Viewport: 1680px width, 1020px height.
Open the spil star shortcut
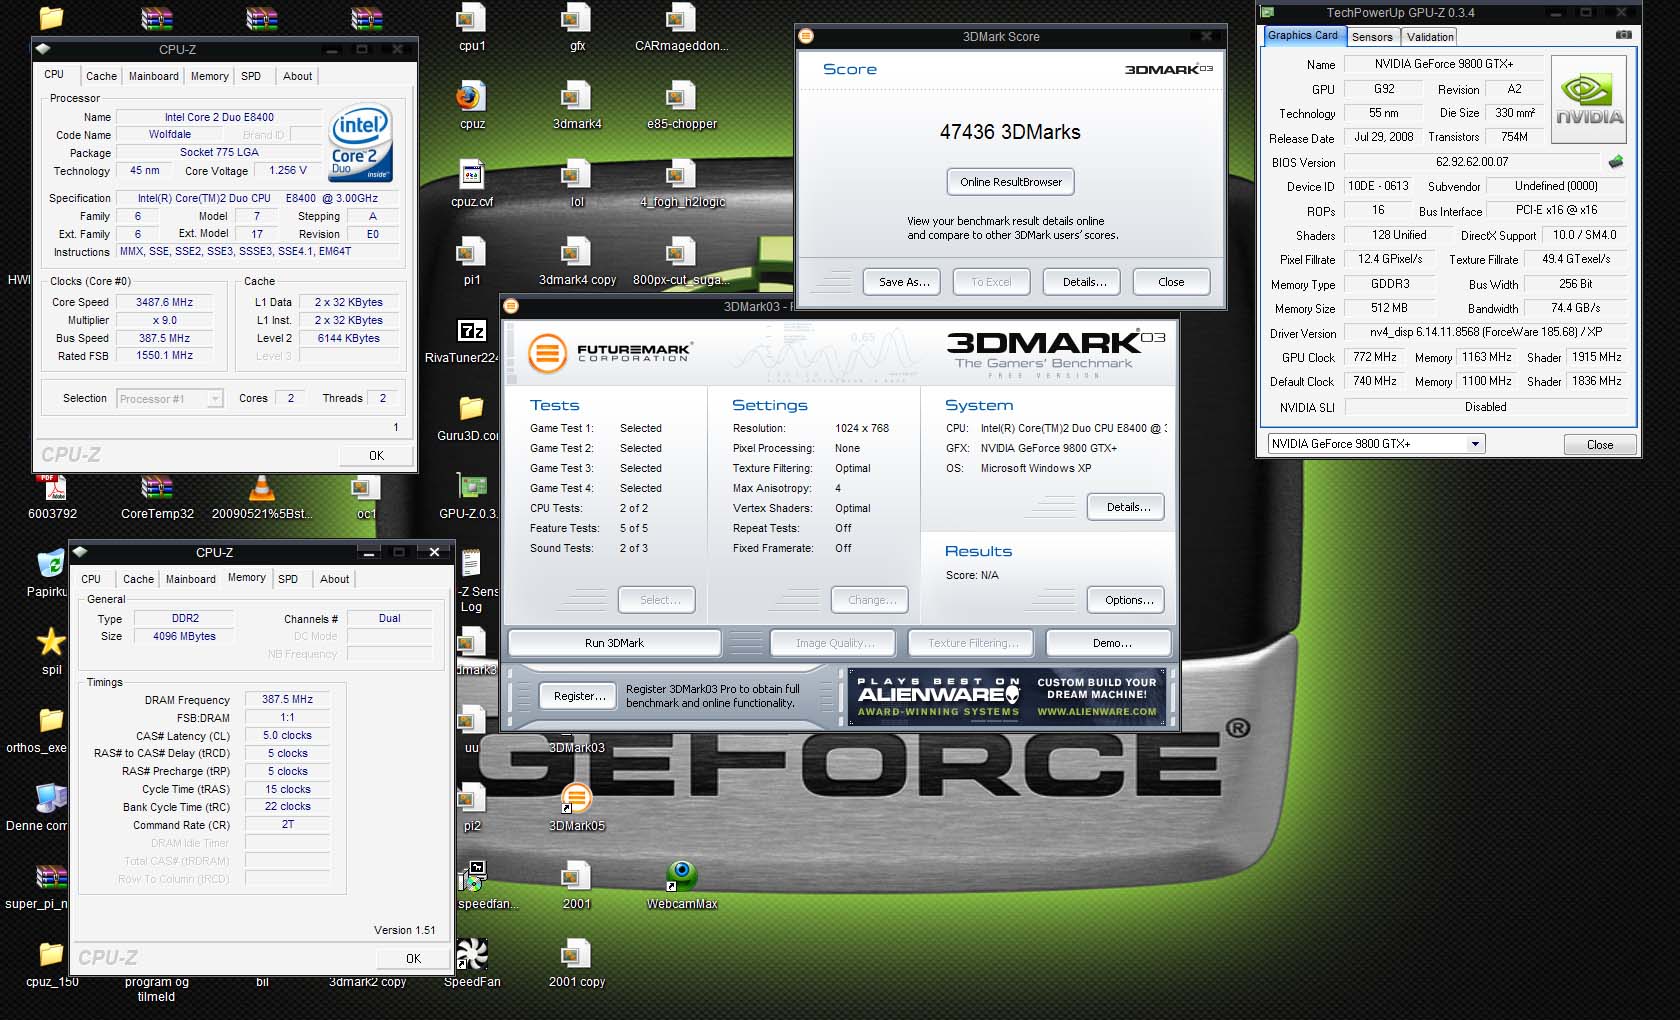click(51, 642)
